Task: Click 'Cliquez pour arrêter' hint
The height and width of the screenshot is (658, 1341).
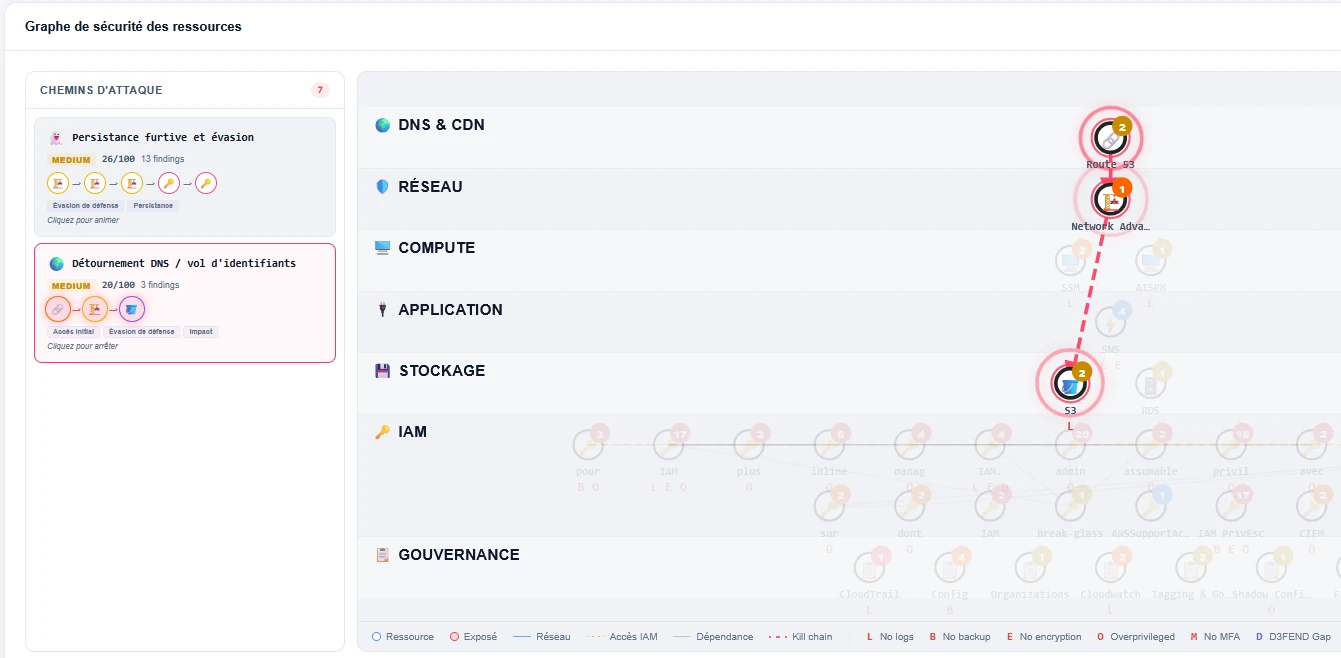Action: pos(83,346)
